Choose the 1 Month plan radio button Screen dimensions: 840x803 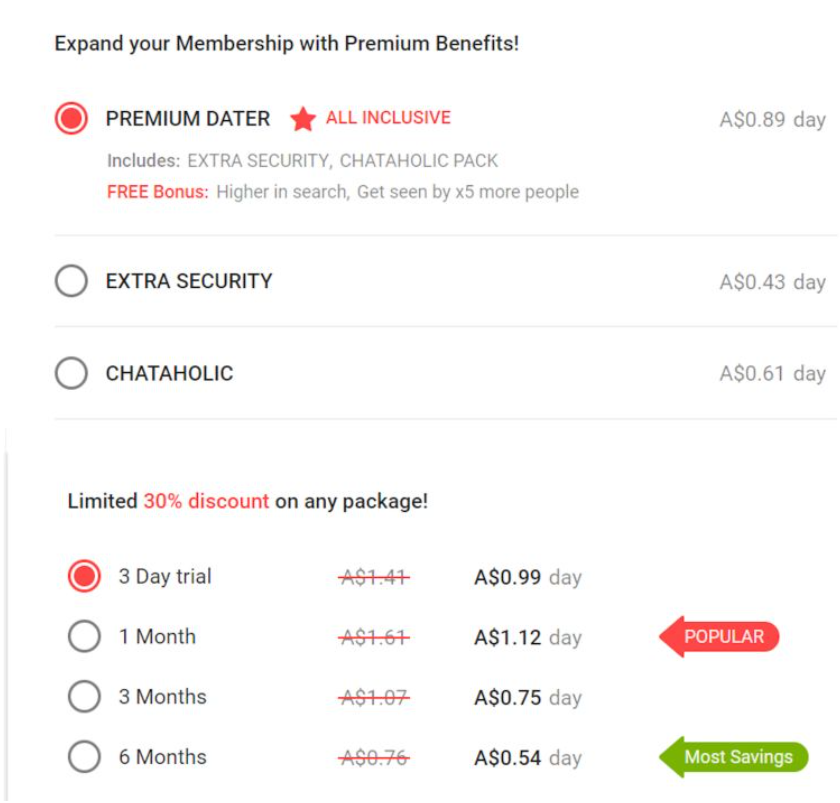(x=84, y=637)
